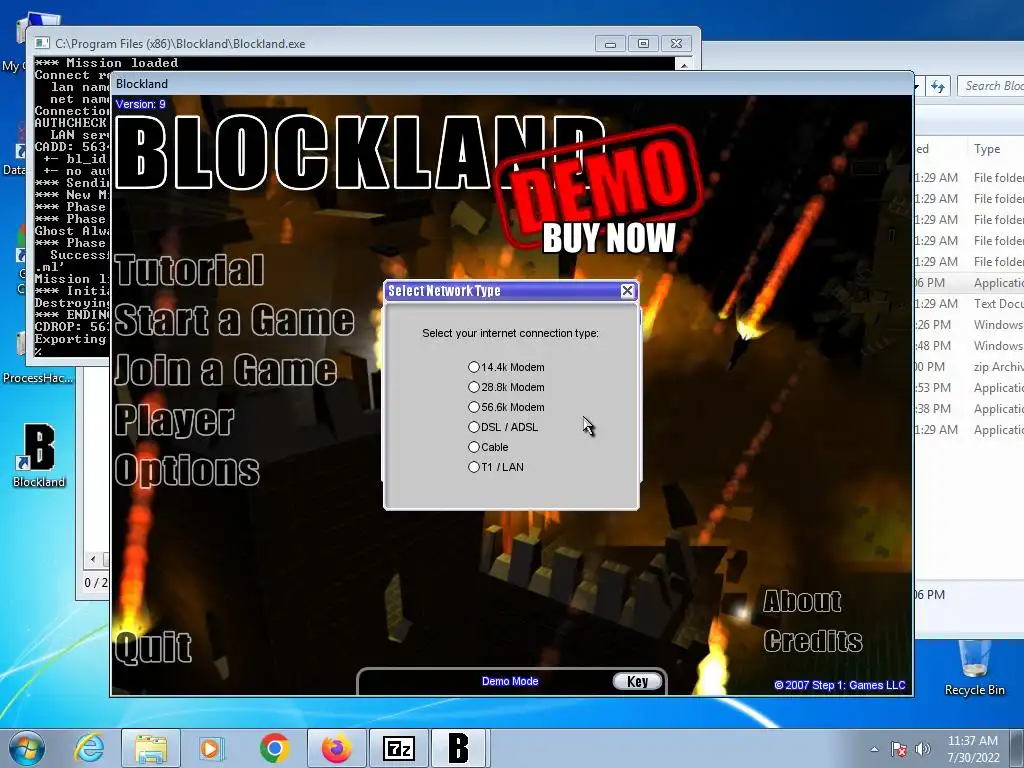Open the Credits page
The height and width of the screenshot is (768, 1024).
(x=813, y=641)
